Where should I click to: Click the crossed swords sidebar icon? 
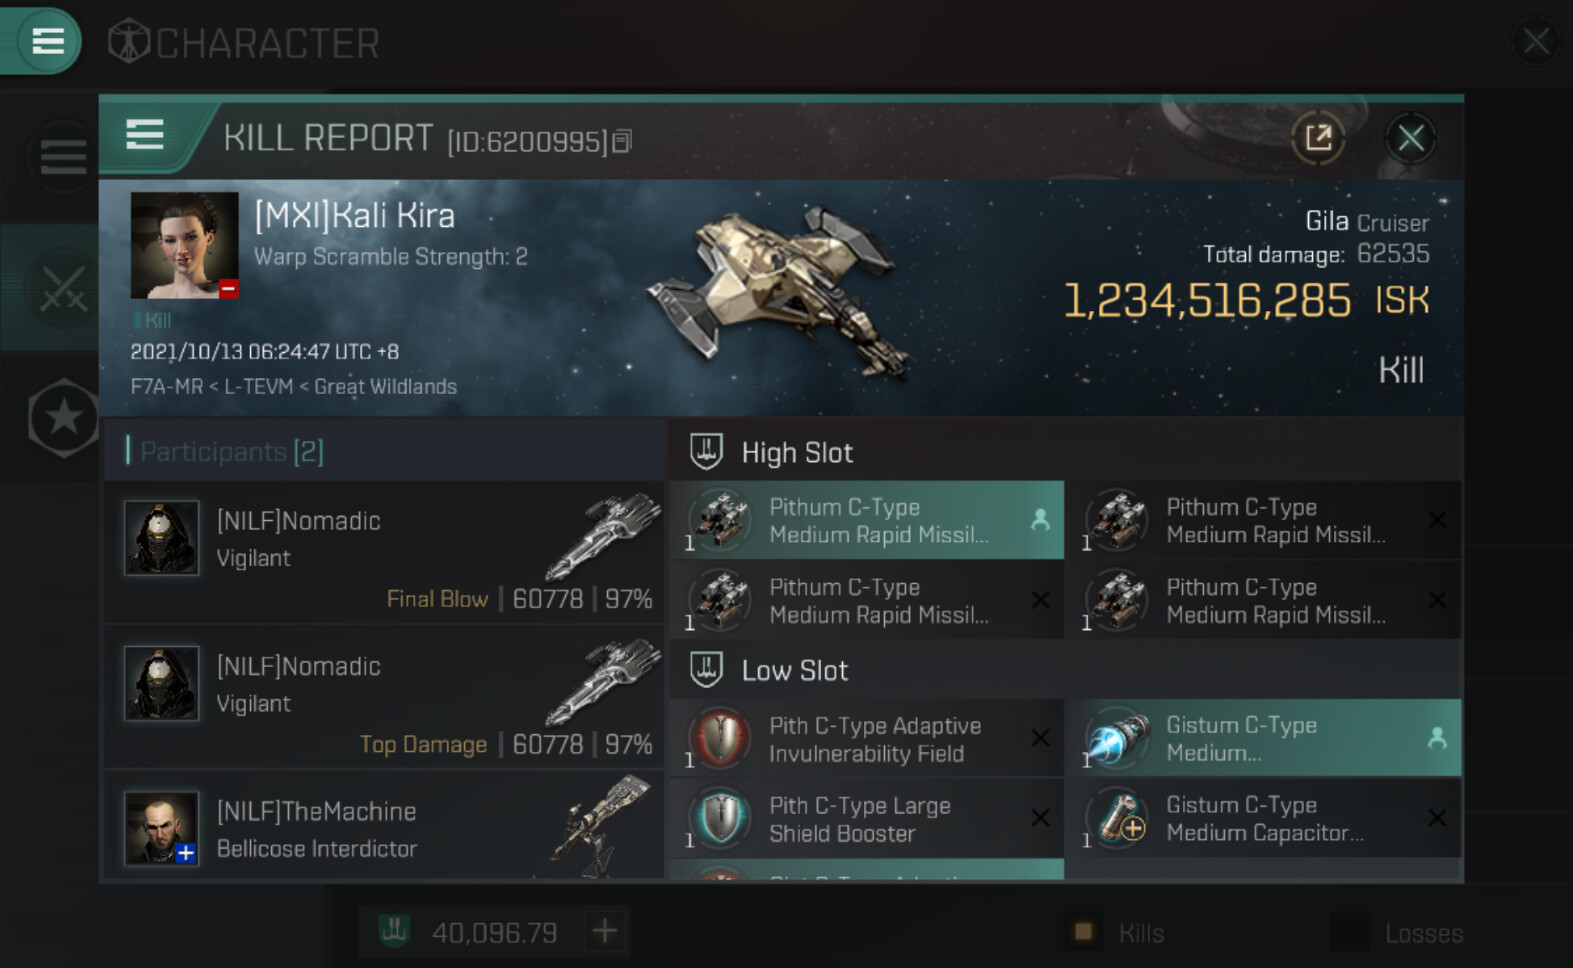63,288
